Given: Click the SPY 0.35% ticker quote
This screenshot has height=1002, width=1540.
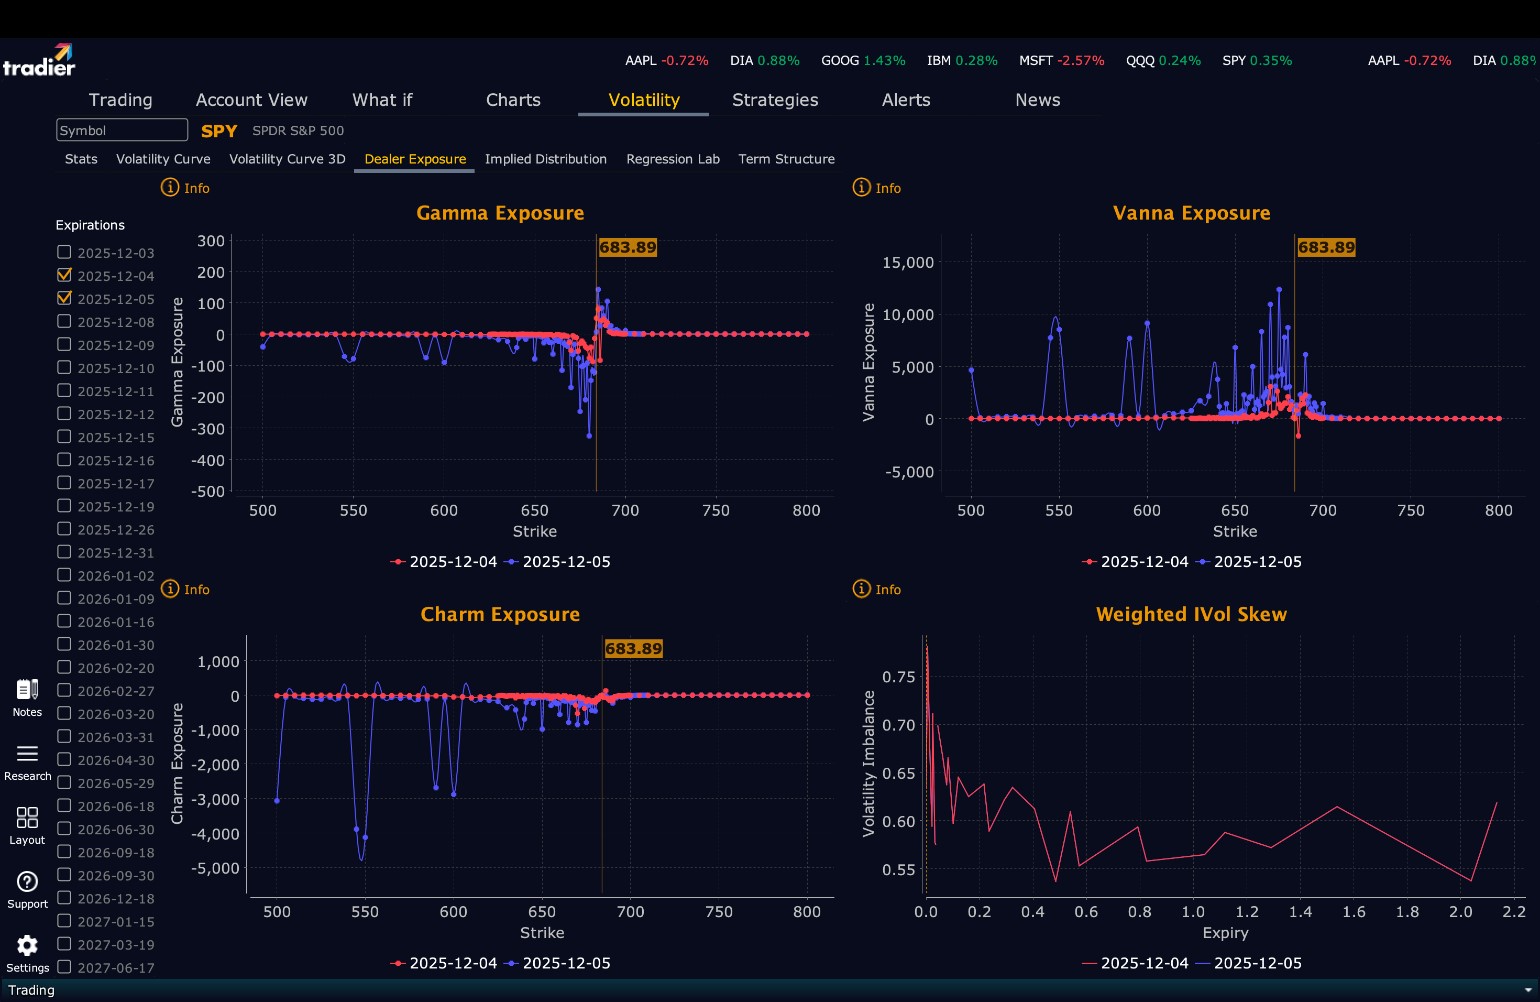Looking at the screenshot, I should tap(1257, 61).
